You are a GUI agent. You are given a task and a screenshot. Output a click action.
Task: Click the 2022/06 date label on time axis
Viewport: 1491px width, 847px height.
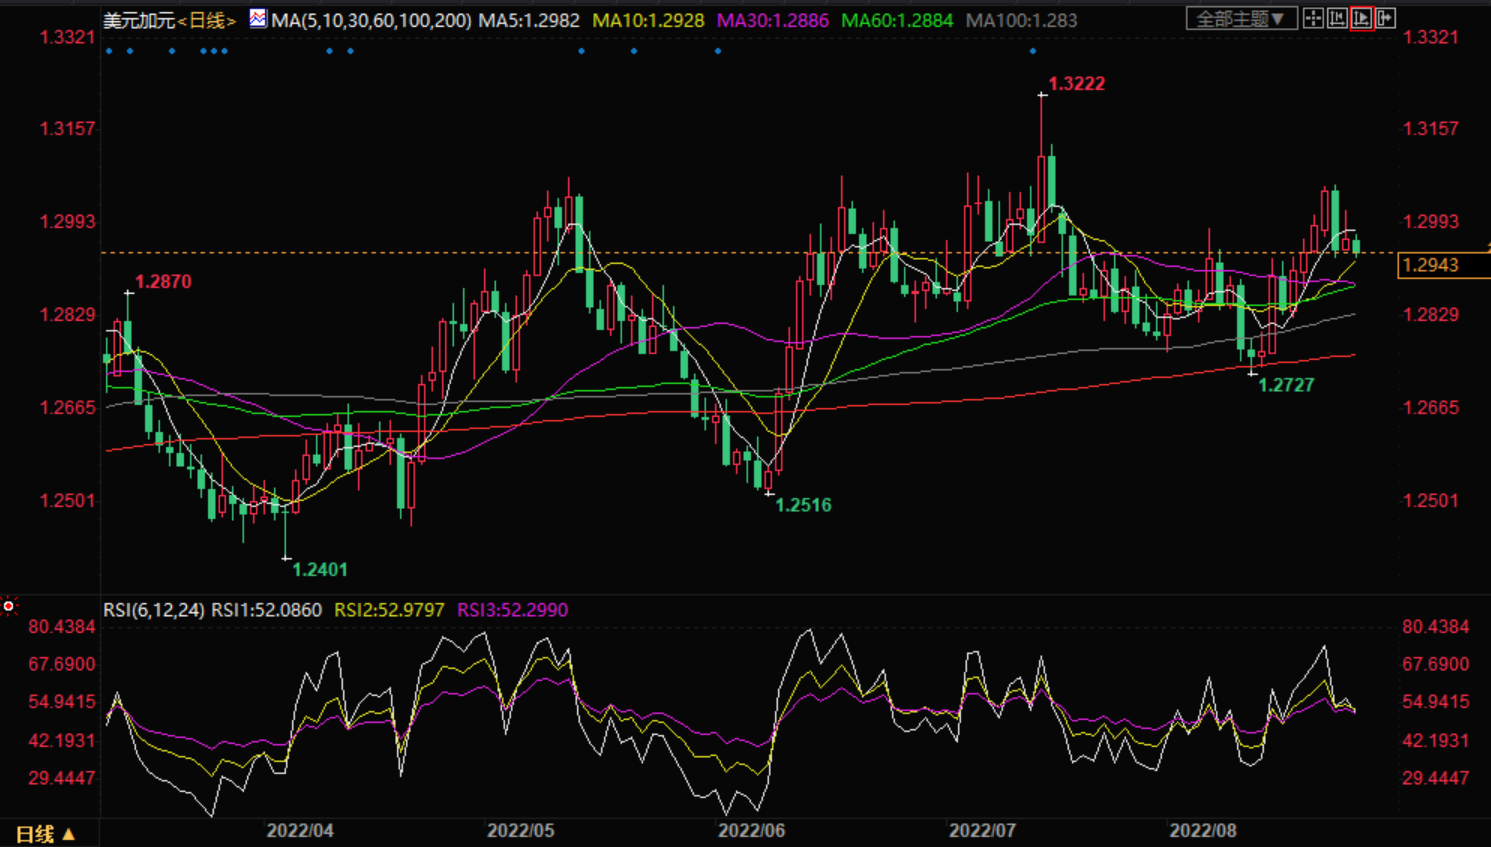pos(751,831)
